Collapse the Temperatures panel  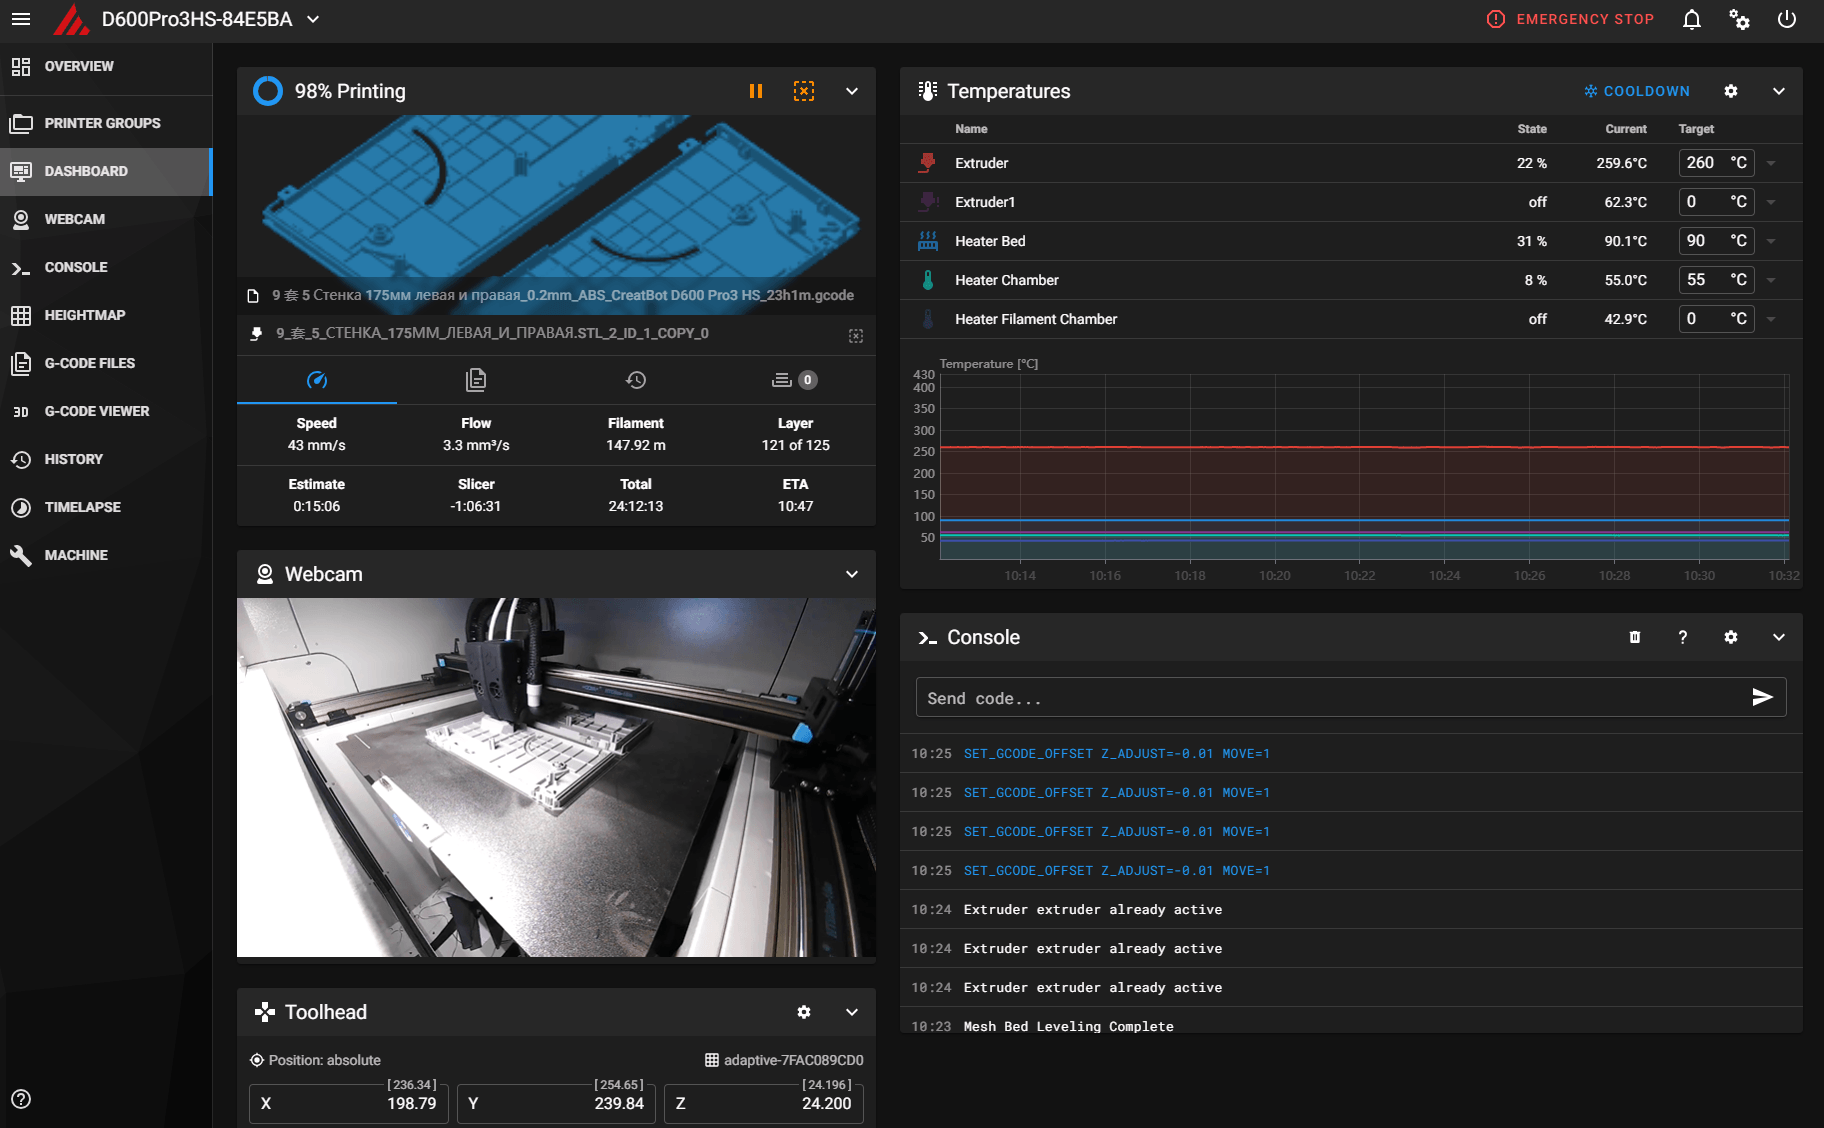click(x=1779, y=91)
